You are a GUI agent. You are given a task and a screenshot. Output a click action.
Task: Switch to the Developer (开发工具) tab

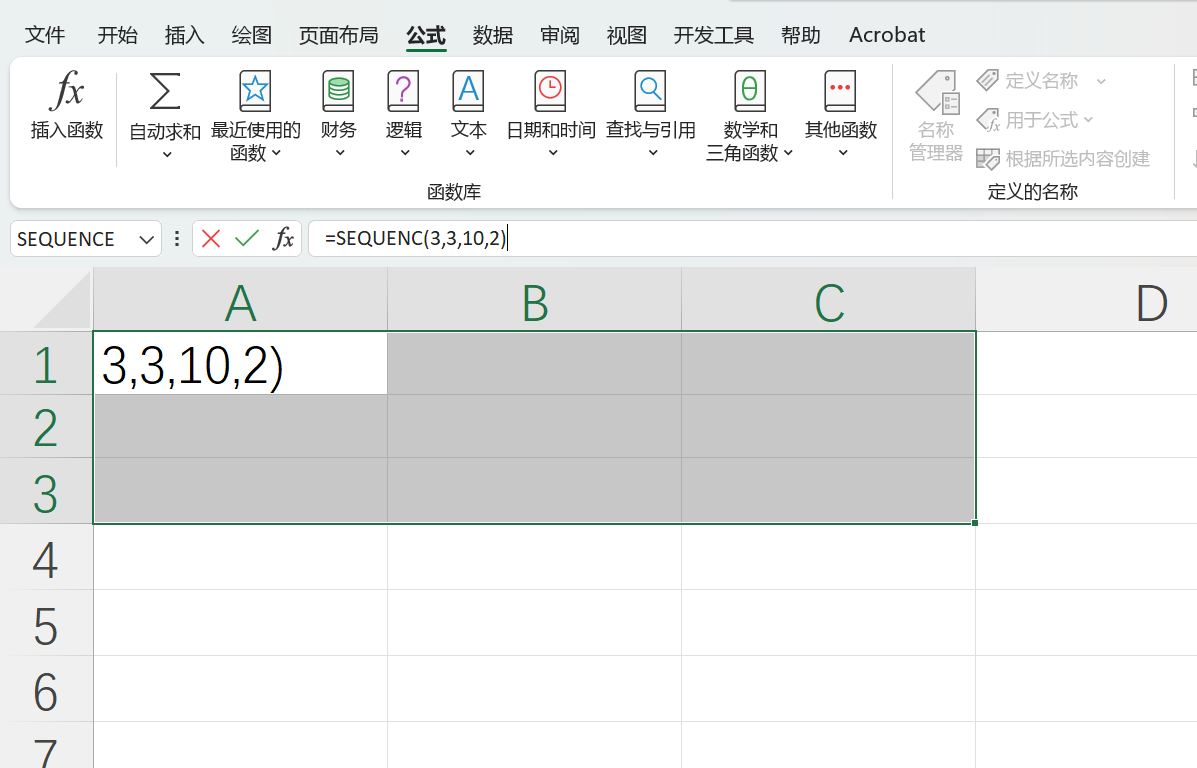pyautogui.click(x=714, y=35)
